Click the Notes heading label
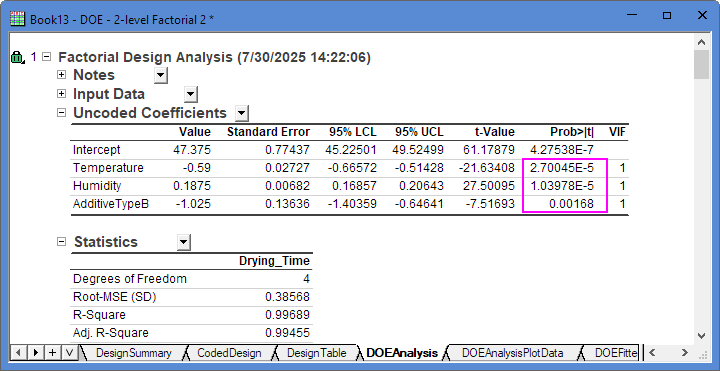 coord(94,75)
